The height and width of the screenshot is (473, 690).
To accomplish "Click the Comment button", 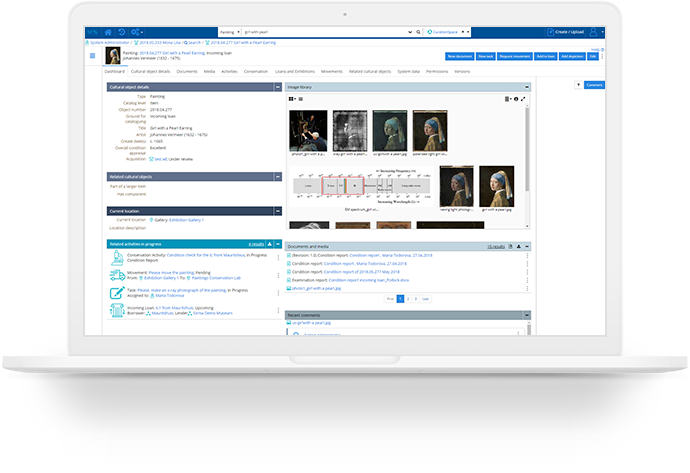I will 595,85.
